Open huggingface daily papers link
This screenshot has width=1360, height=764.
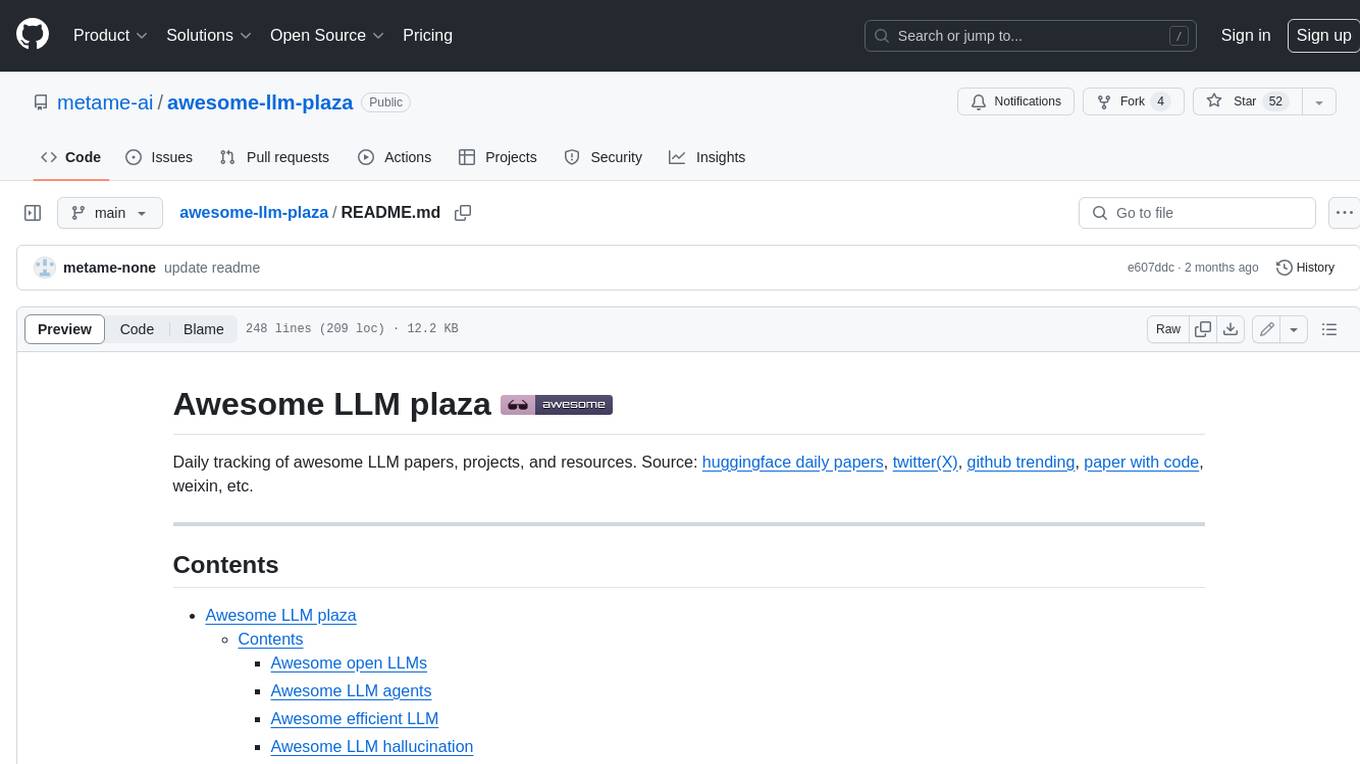[793, 462]
